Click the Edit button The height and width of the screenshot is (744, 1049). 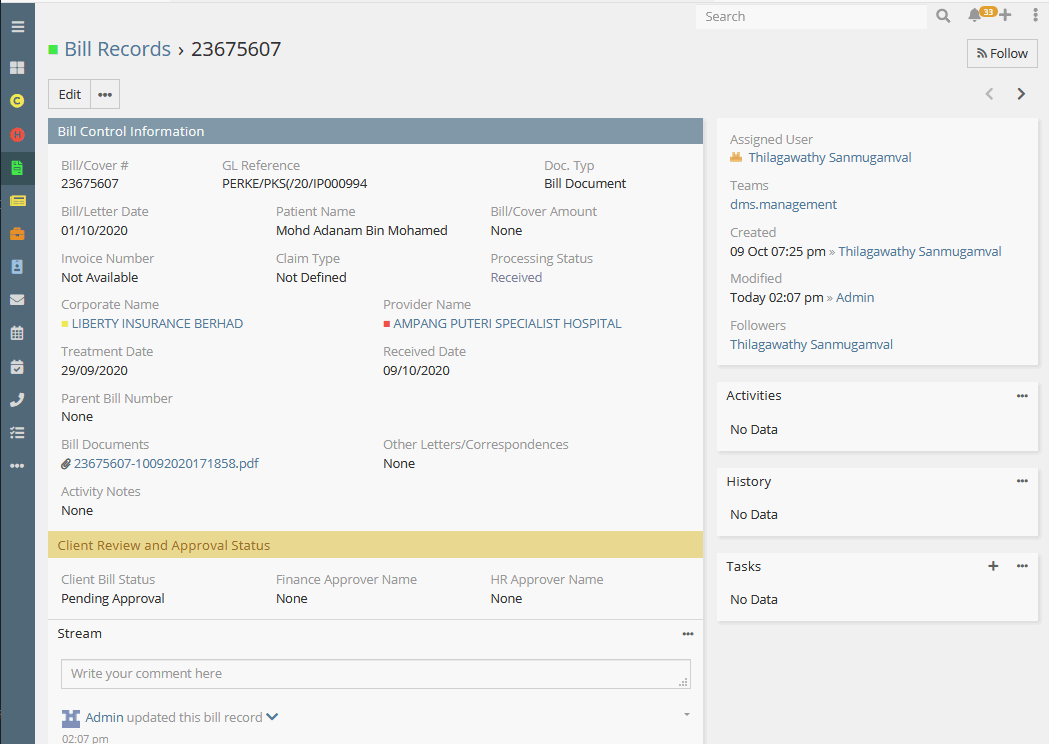(70, 95)
